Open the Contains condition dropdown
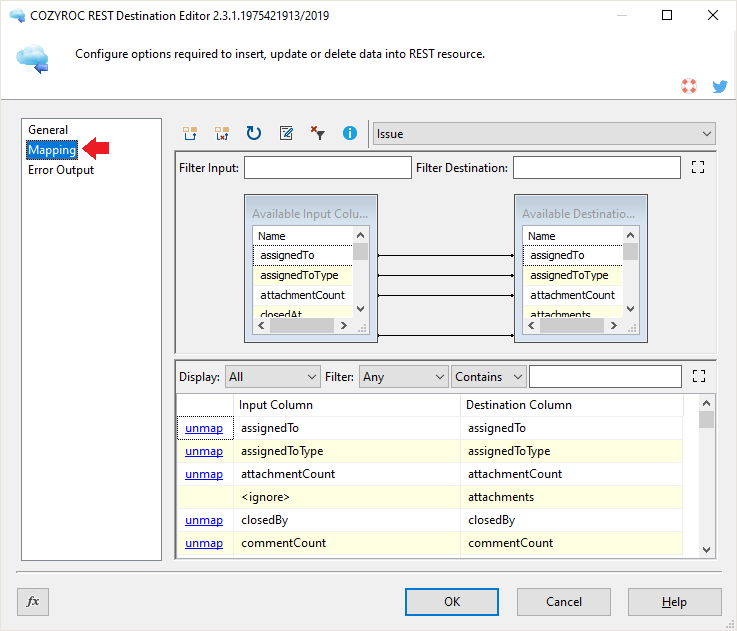Viewport: 737px width, 631px height. (x=488, y=377)
